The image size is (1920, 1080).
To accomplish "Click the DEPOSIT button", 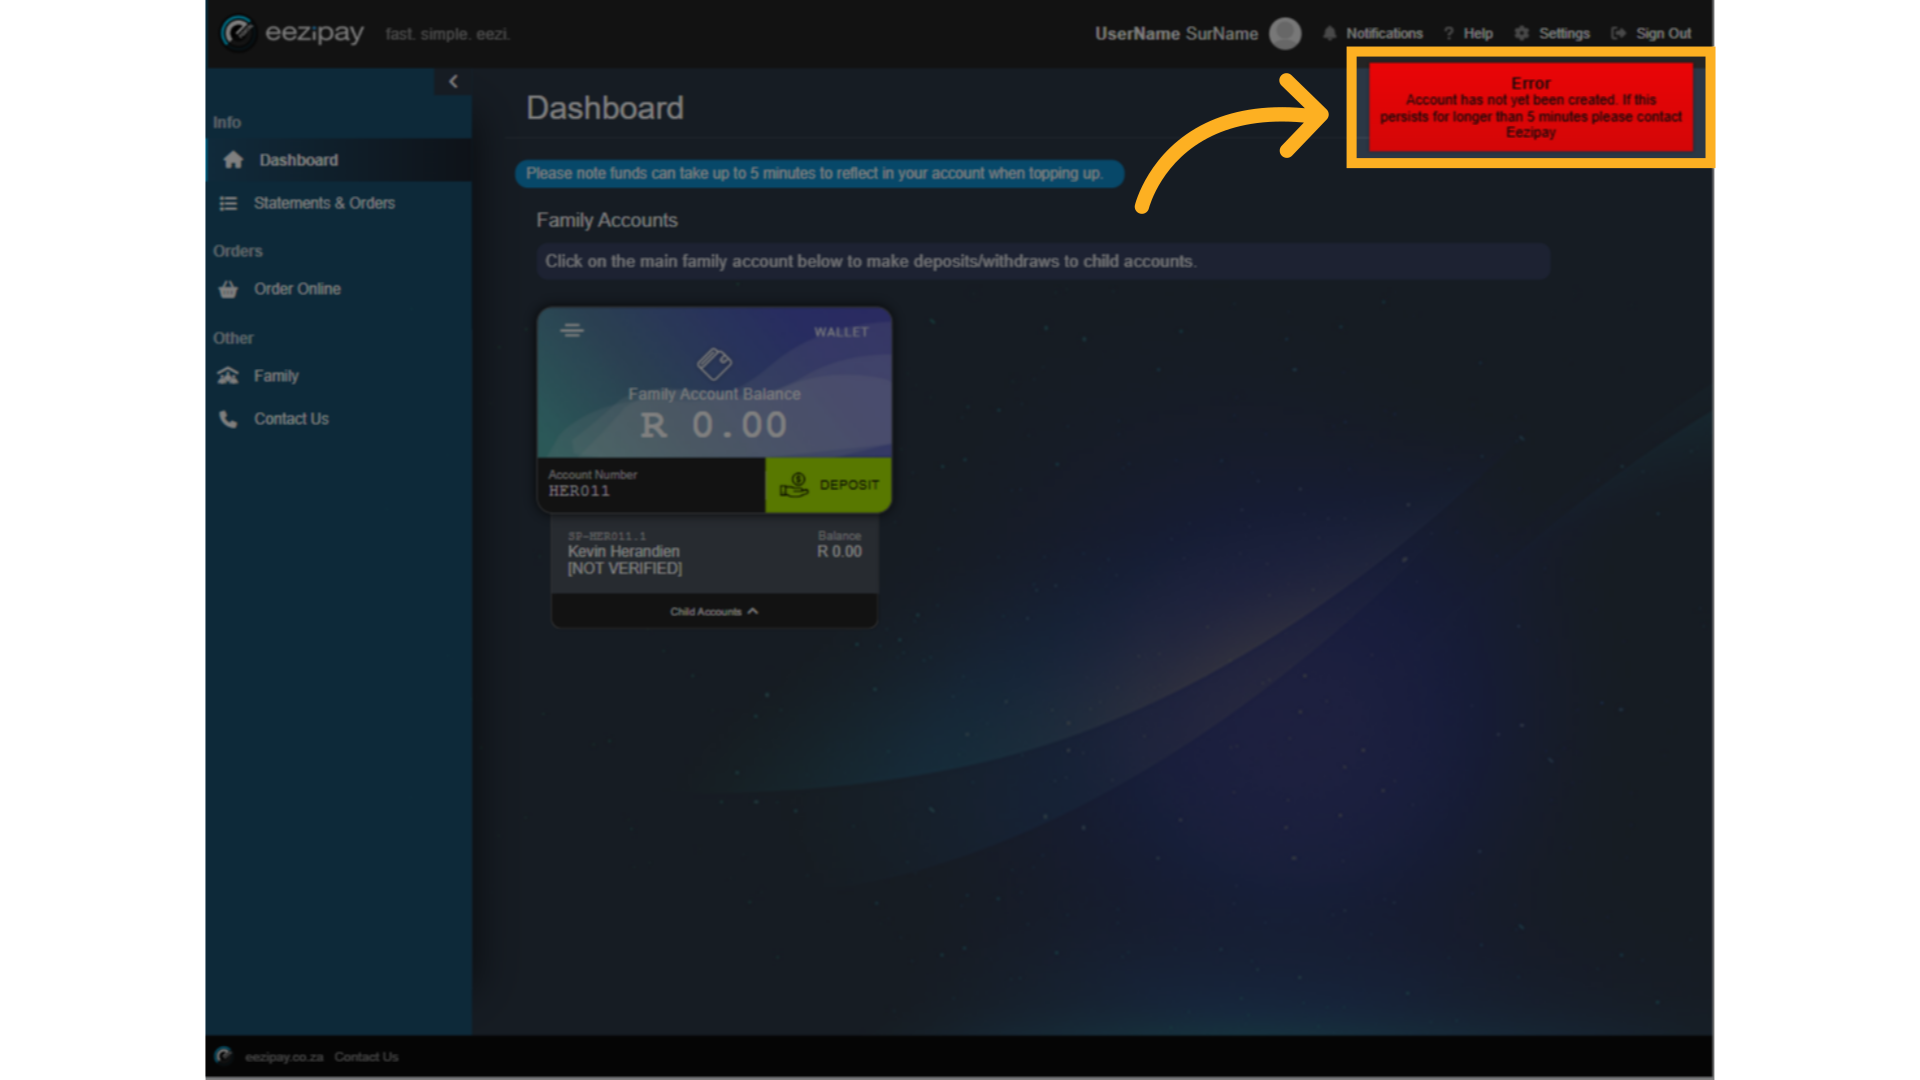I will pyautogui.click(x=828, y=485).
